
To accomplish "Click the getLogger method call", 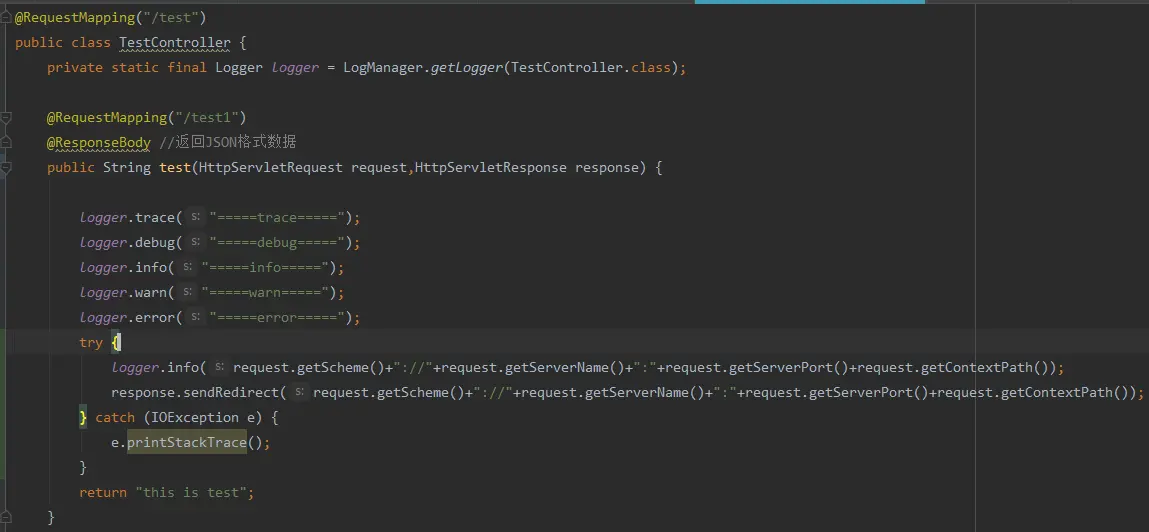I will (x=466, y=67).
